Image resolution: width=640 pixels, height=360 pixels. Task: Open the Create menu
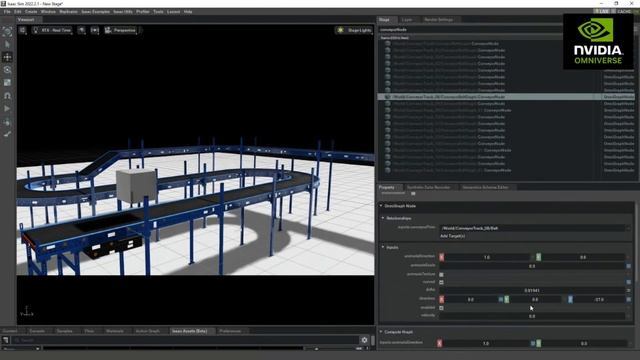click(31, 12)
